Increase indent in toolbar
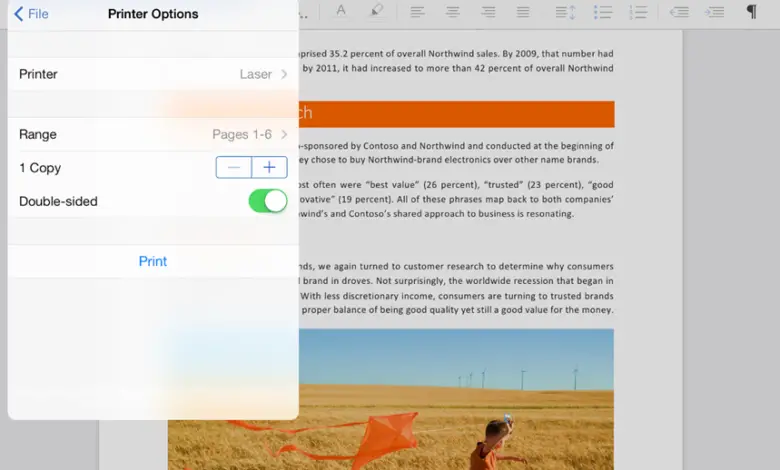The width and height of the screenshot is (780, 470). [x=714, y=12]
